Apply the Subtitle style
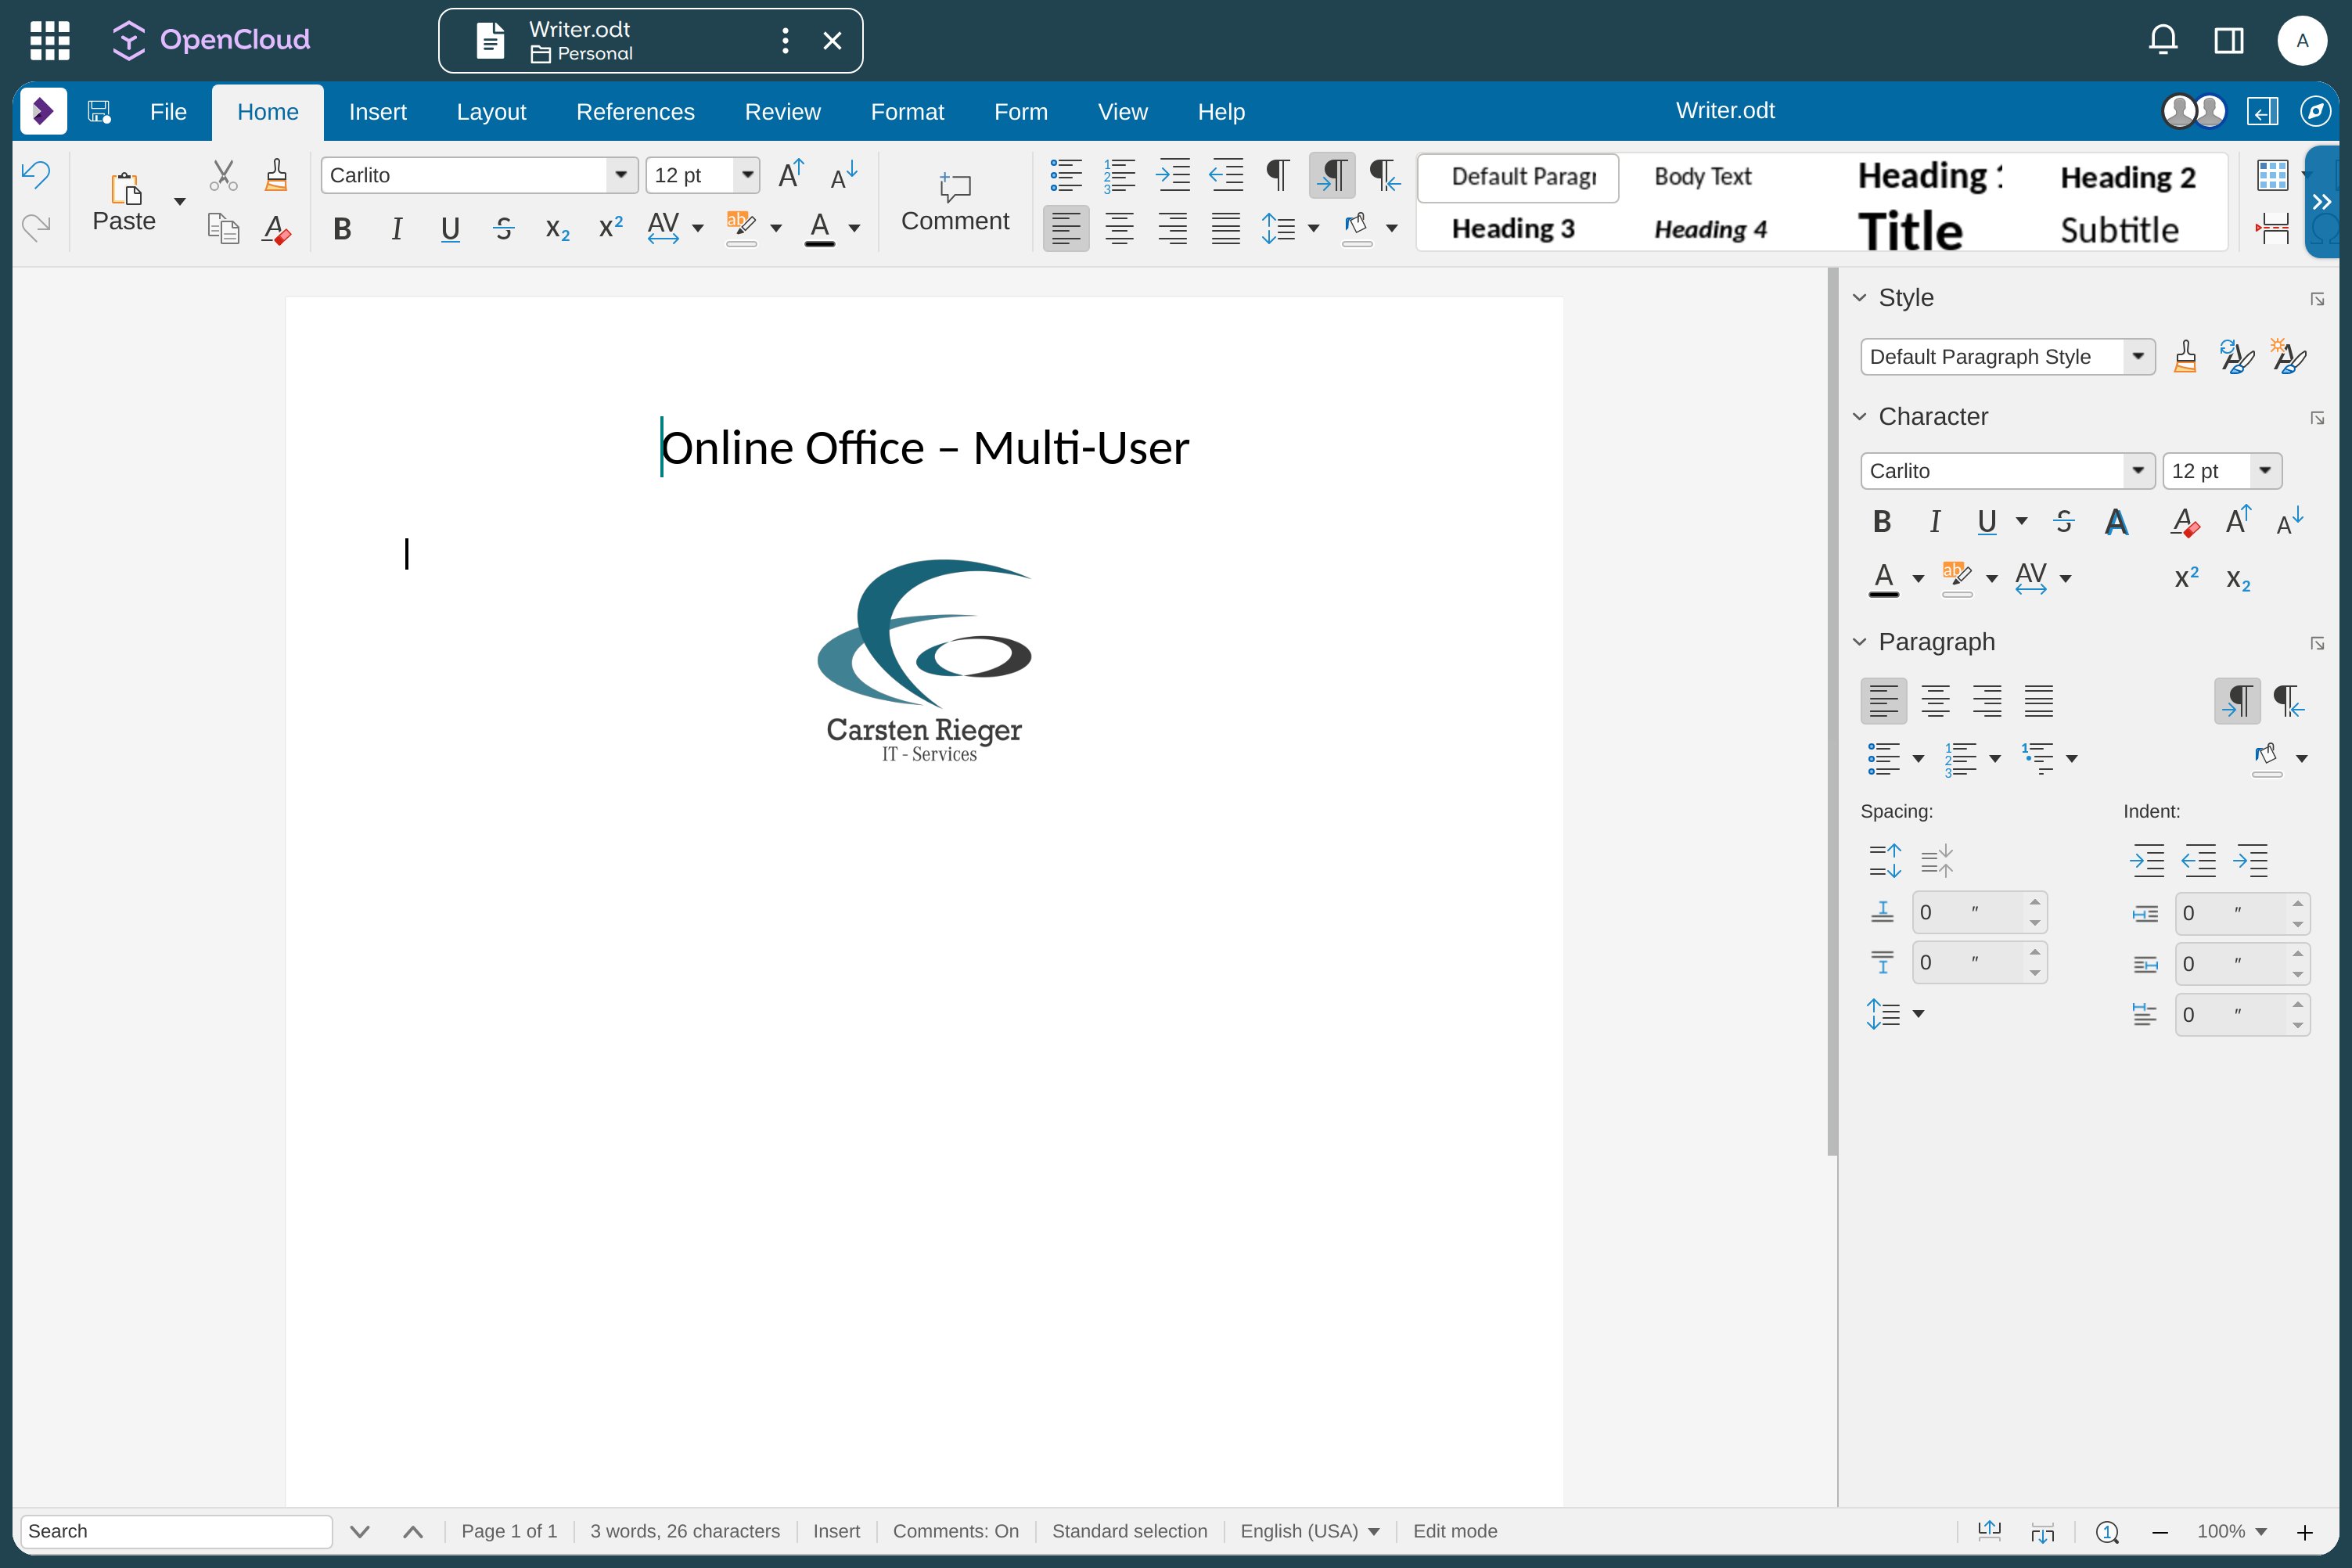Screen dimensions: 2352x1568 point(2119,231)
